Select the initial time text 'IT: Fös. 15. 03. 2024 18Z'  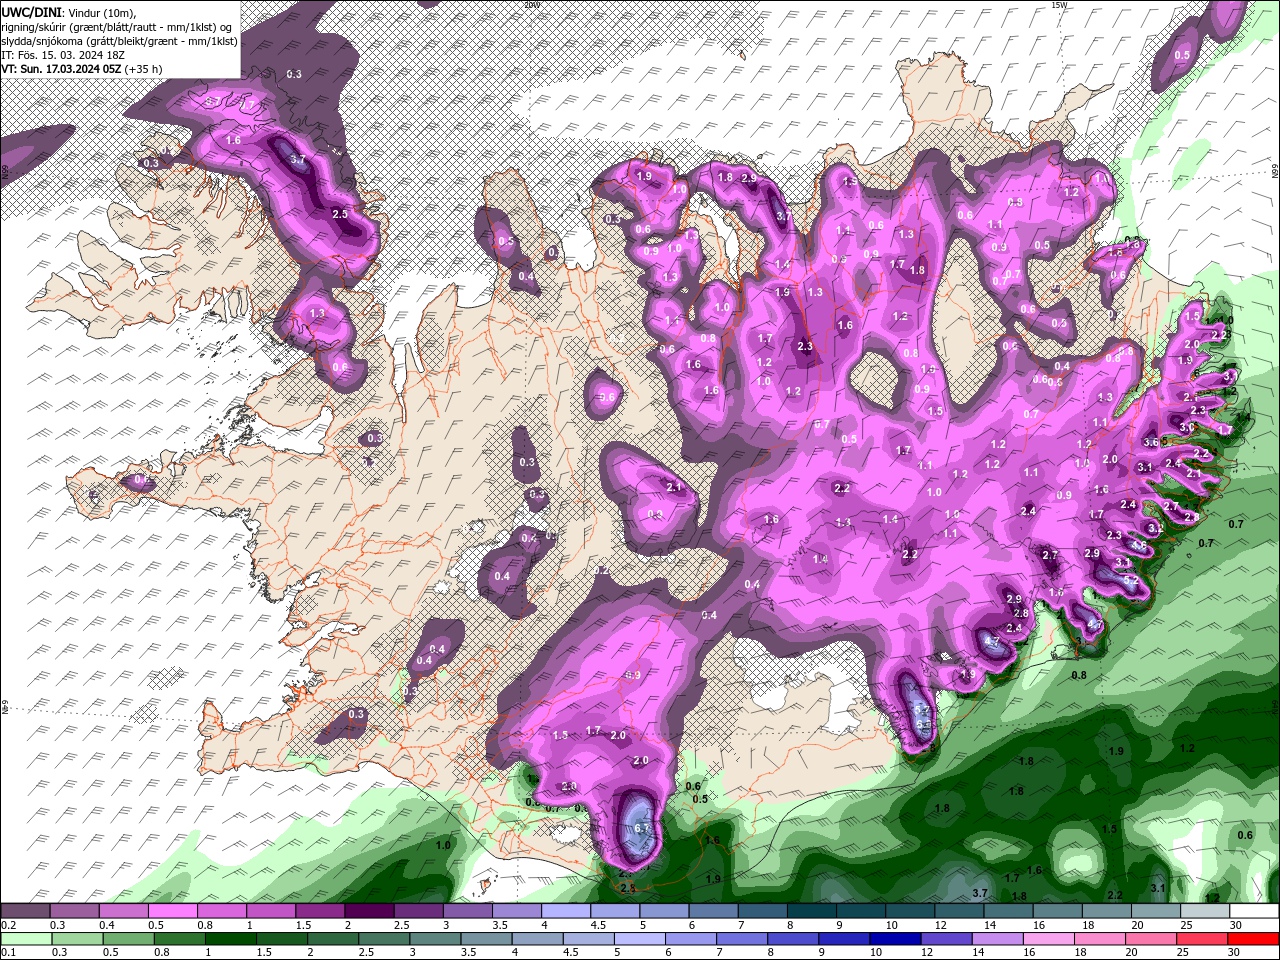[64, 55]
